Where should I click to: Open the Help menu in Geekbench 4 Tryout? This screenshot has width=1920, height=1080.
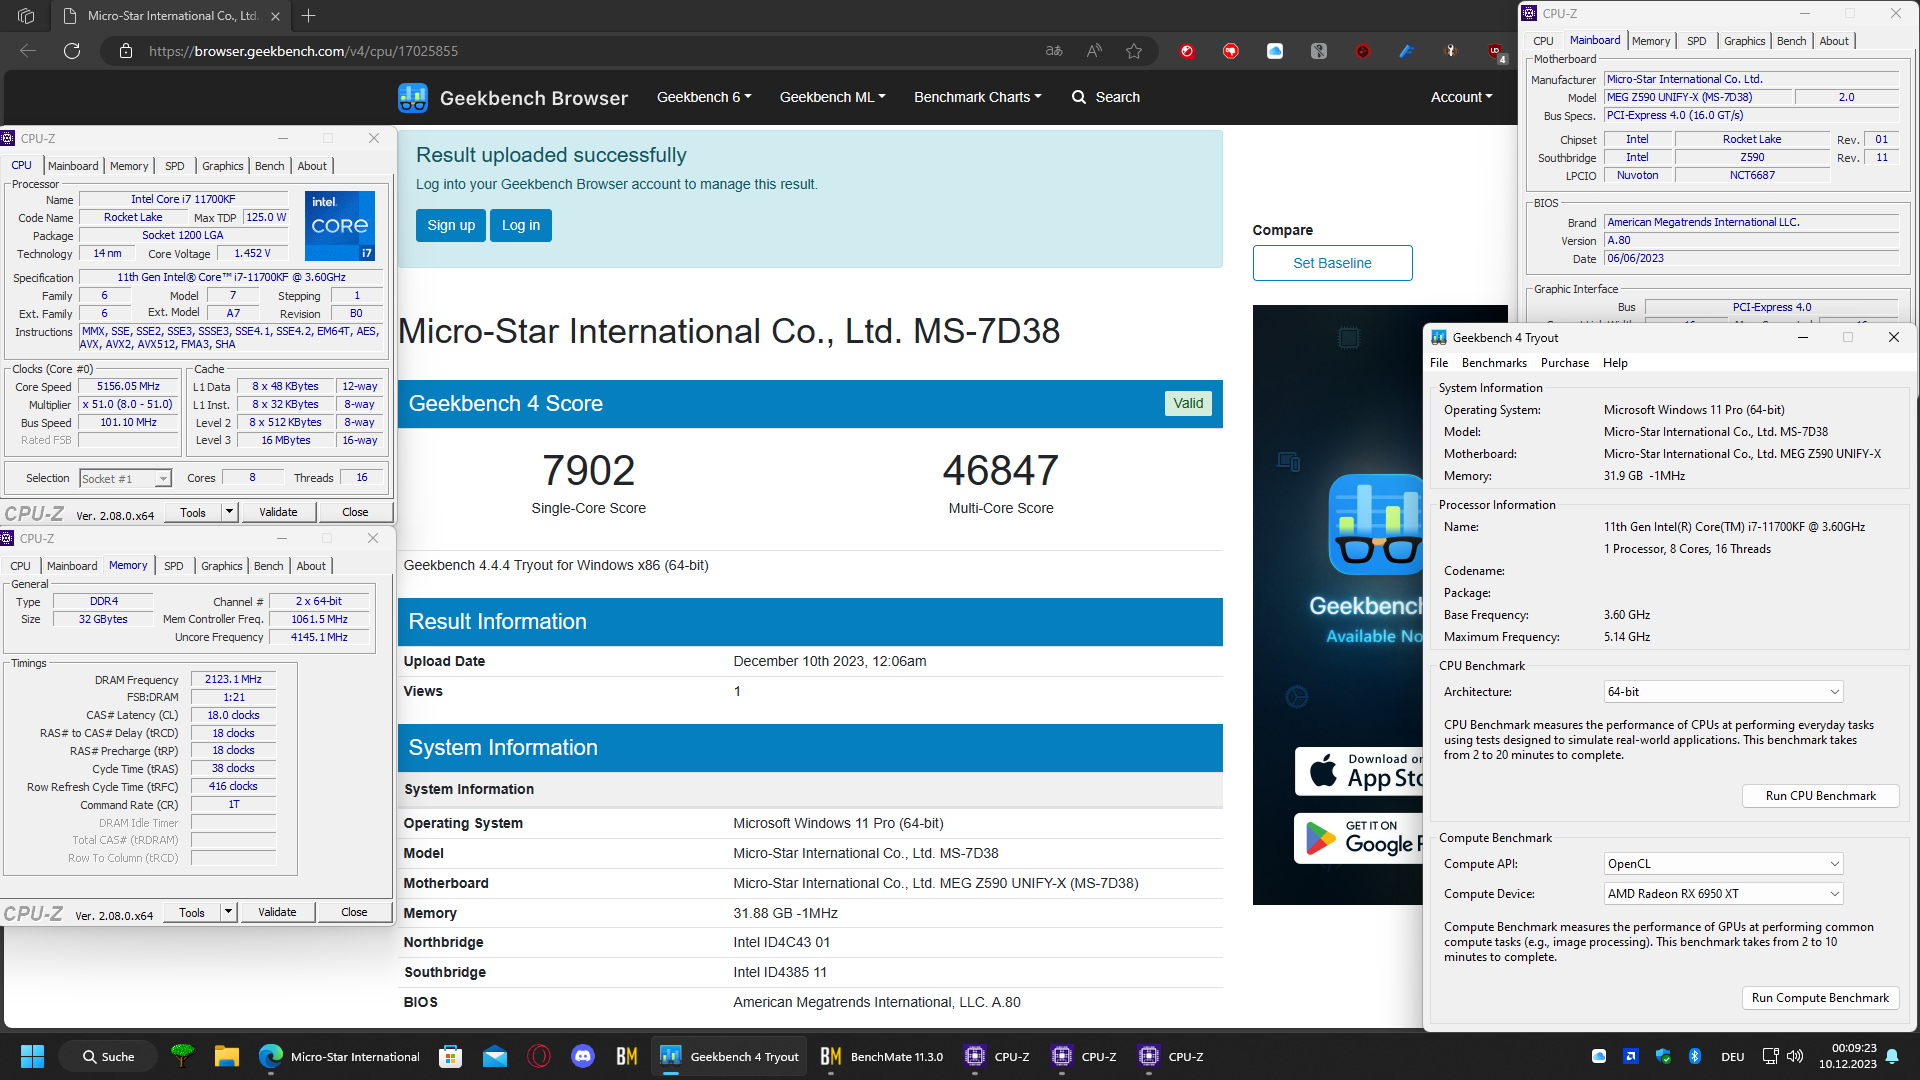click(1615, 363)
